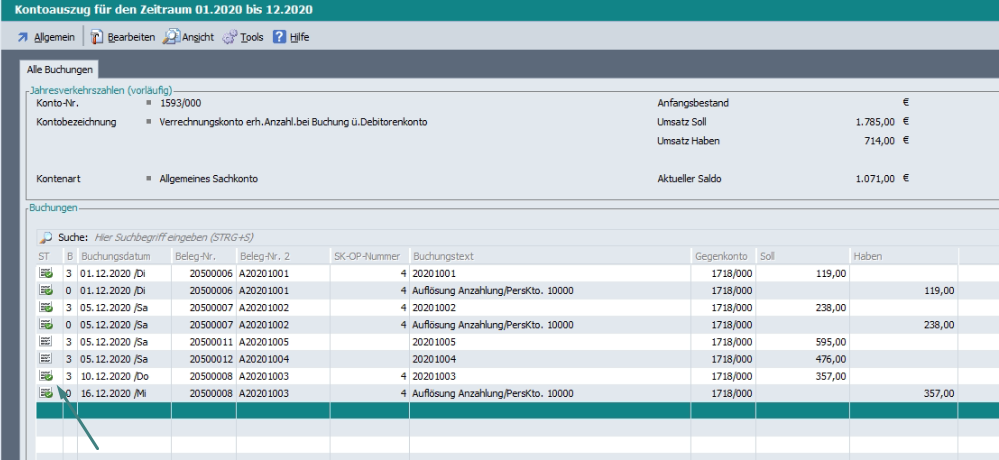Screen dimensions: 999x460
Task: Sort by the Buchungsdatum column header
Action: coord(124,256)
